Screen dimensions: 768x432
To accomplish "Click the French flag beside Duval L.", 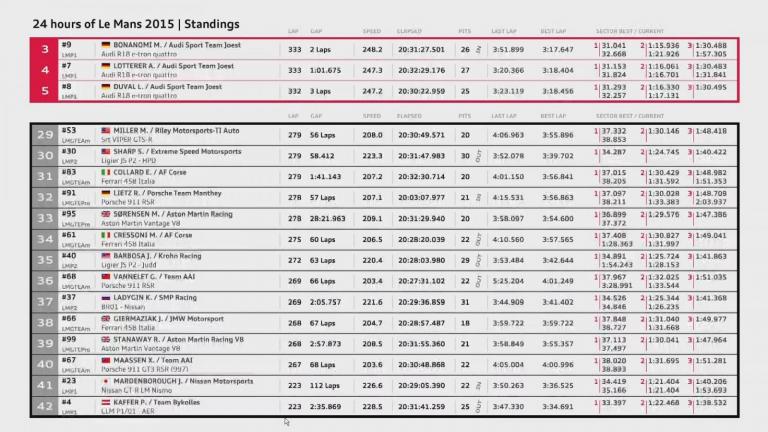I will (x=106, y=87).
